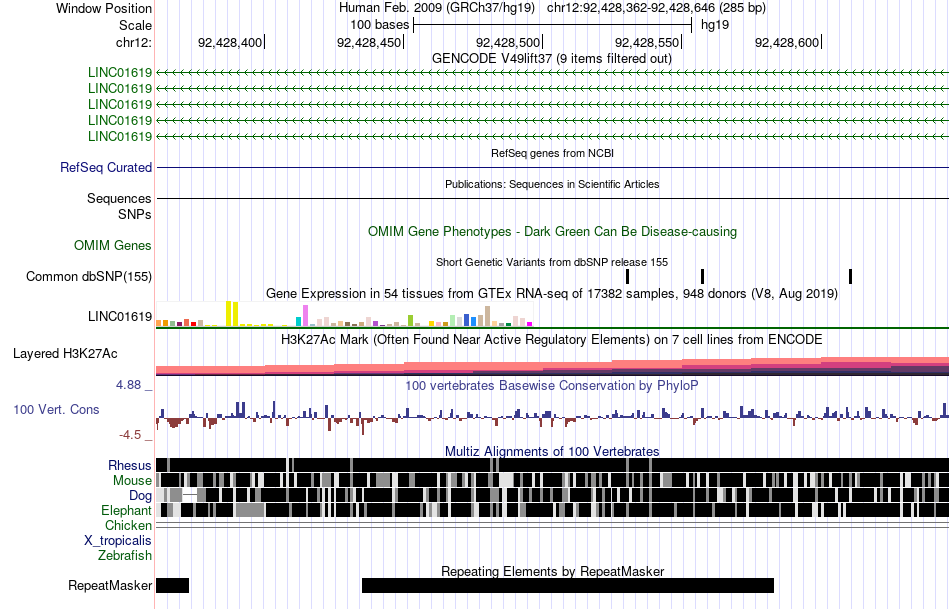Click the Zebrafish alignment label
The height and width of the screenshot is (609, 950).
pos(125,556)
